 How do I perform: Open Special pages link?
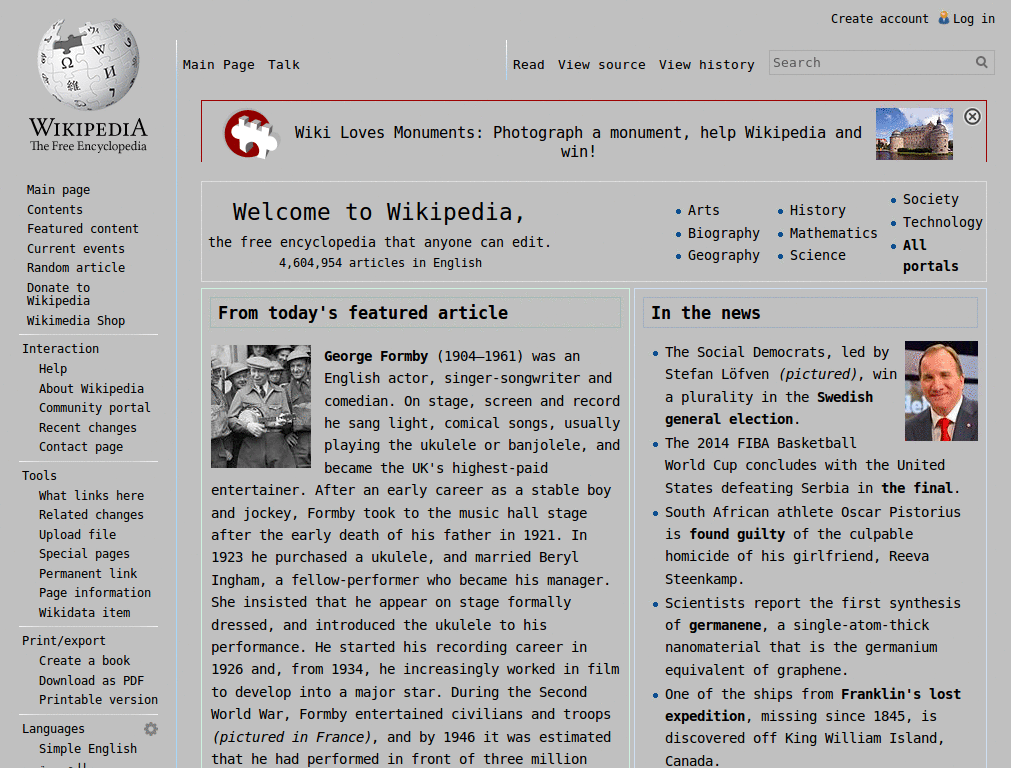(x=84, y=554)
